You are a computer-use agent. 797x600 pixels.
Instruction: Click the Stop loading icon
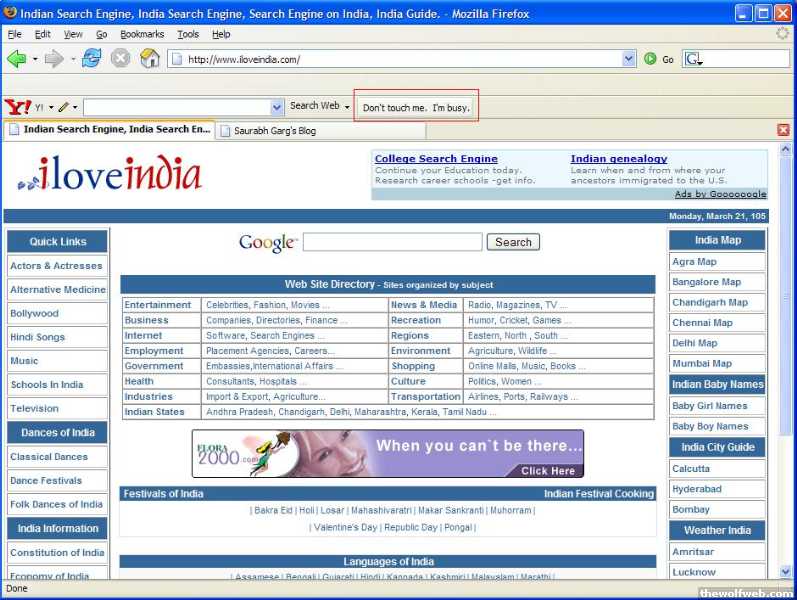tap(120, 58)
